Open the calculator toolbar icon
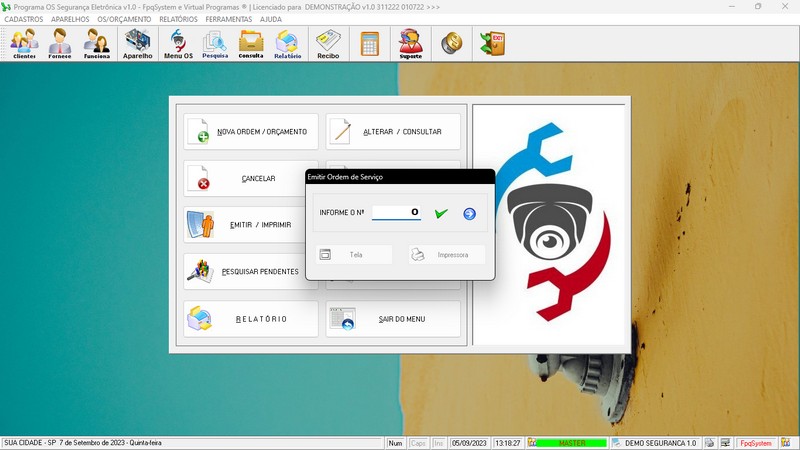 370,44
